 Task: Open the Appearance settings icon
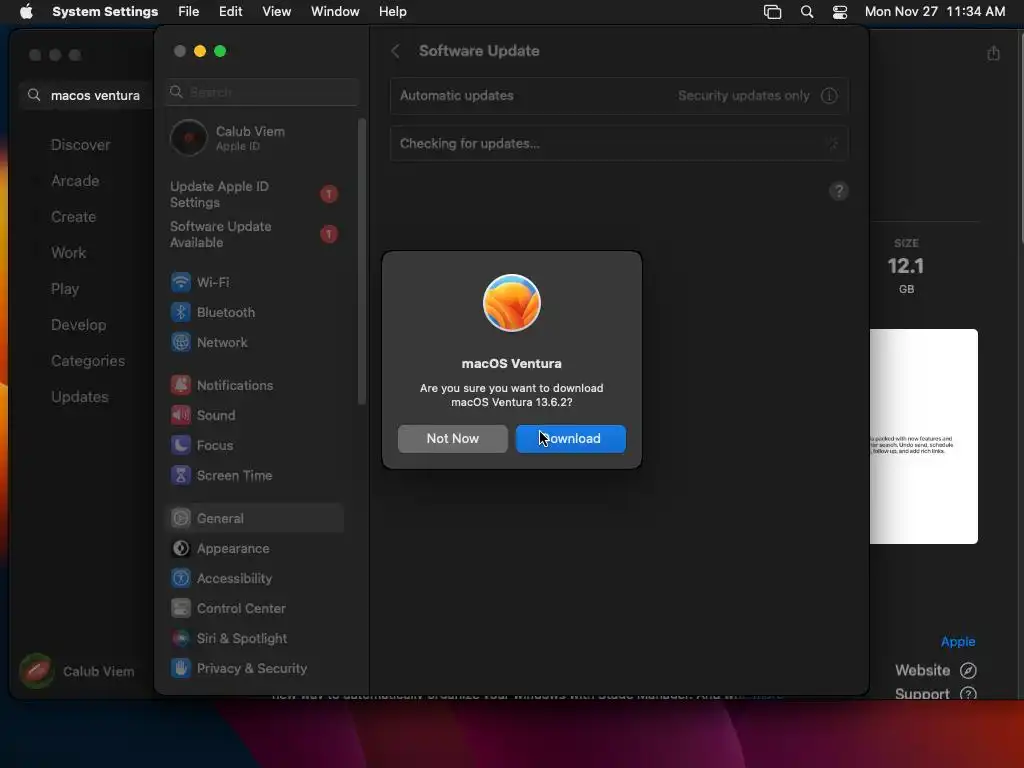pyautogui.click(x=181, y=549)
